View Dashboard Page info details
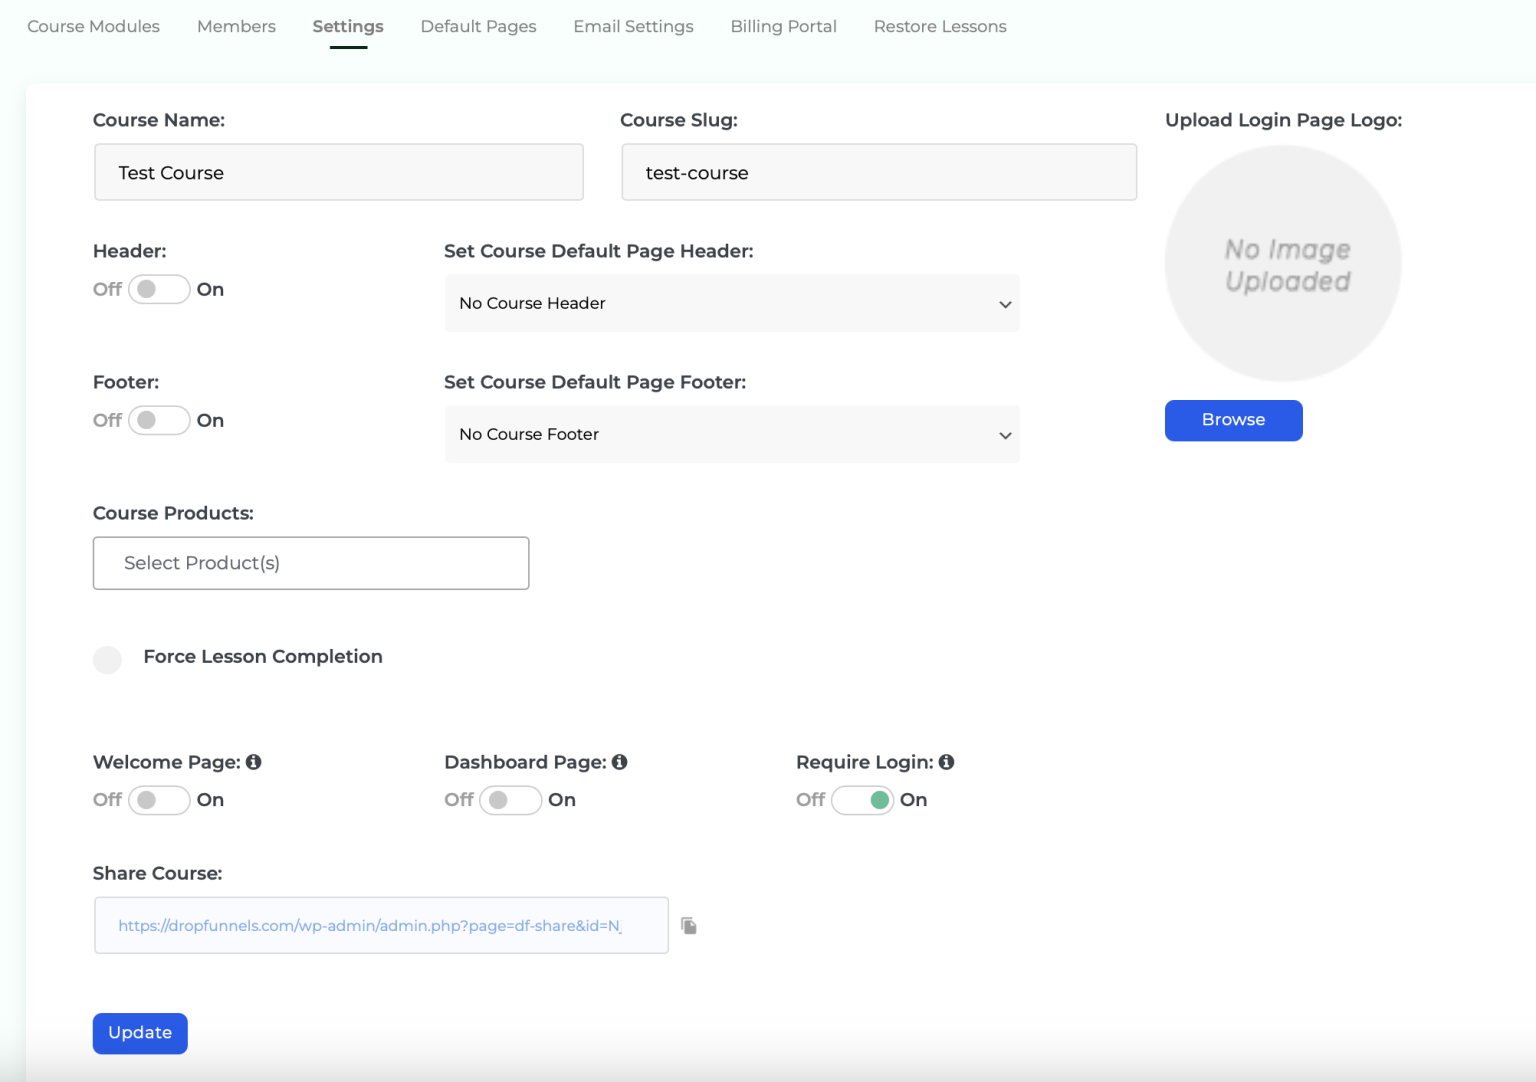The image size is (1536, 1082). point(620,762)
